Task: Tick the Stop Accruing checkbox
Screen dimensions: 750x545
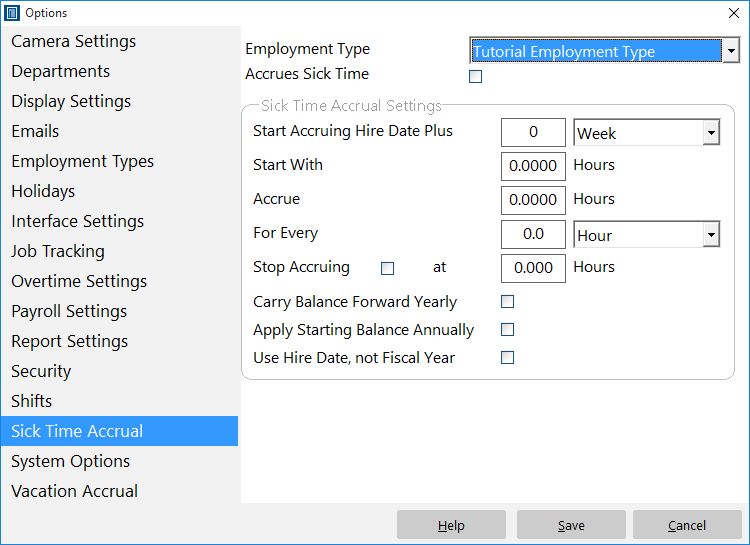Action: tap(387, 268)
